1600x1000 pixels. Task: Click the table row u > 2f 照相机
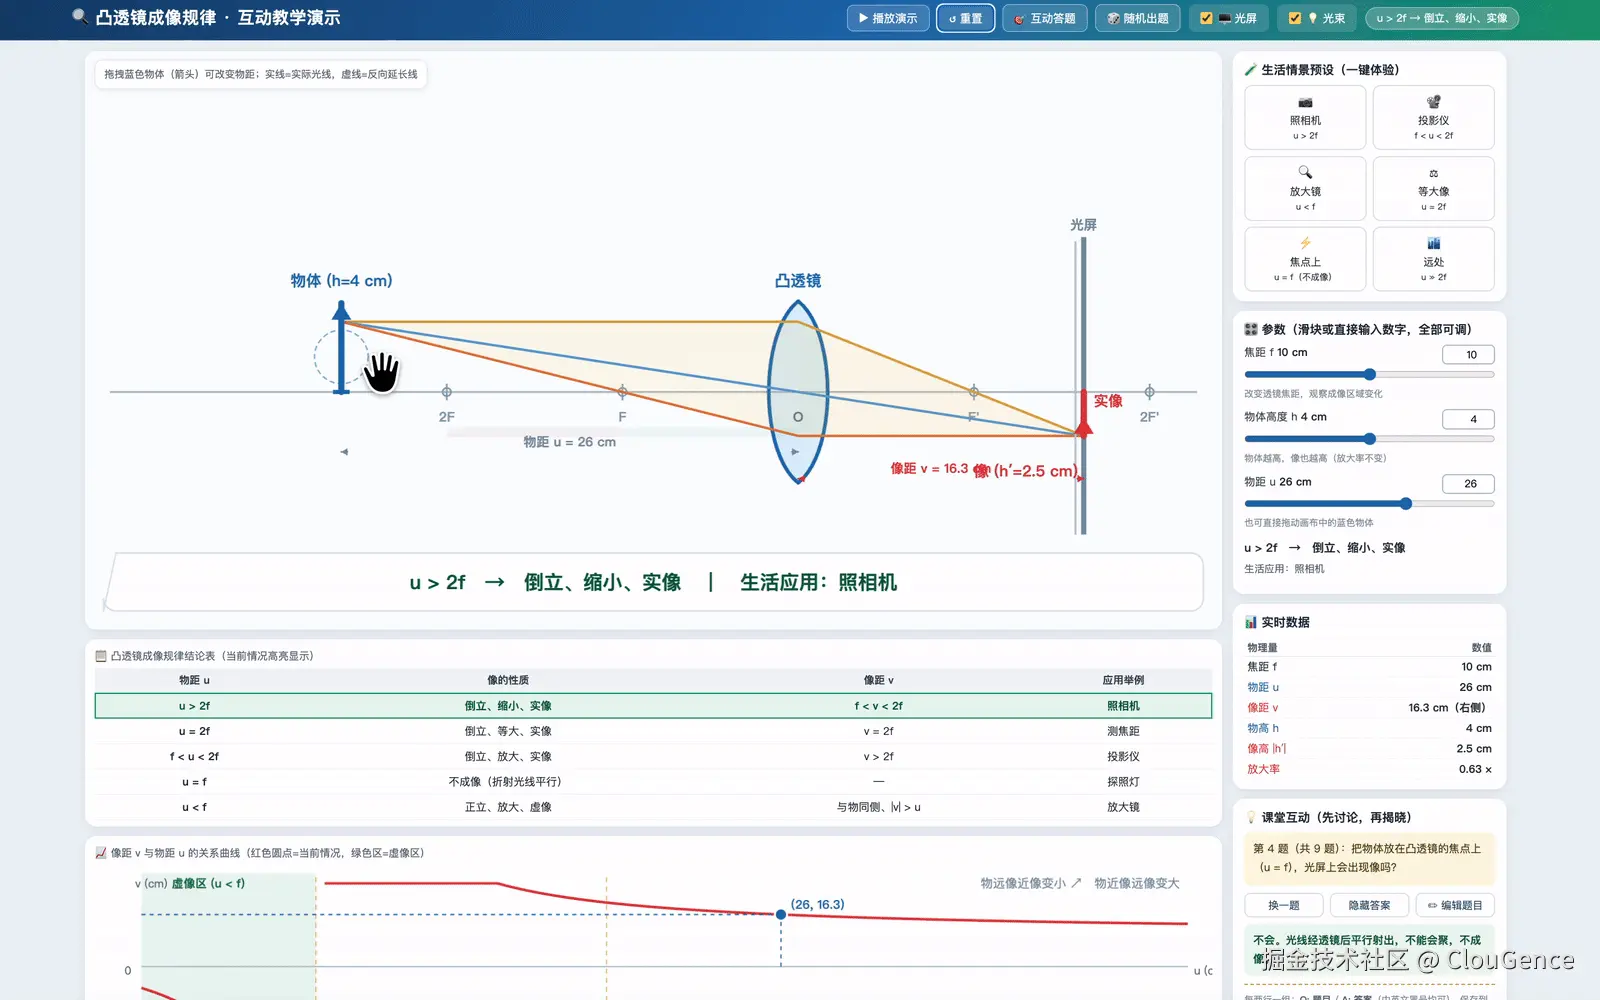[x=653, y=706]
